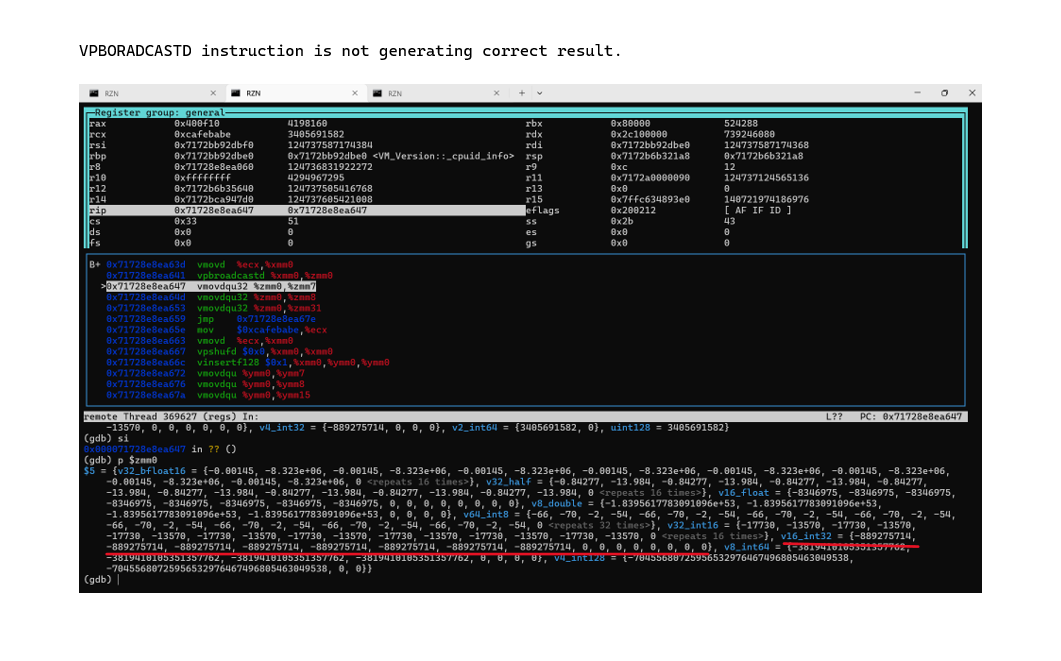Click the eflags register entry

(541, 211)
